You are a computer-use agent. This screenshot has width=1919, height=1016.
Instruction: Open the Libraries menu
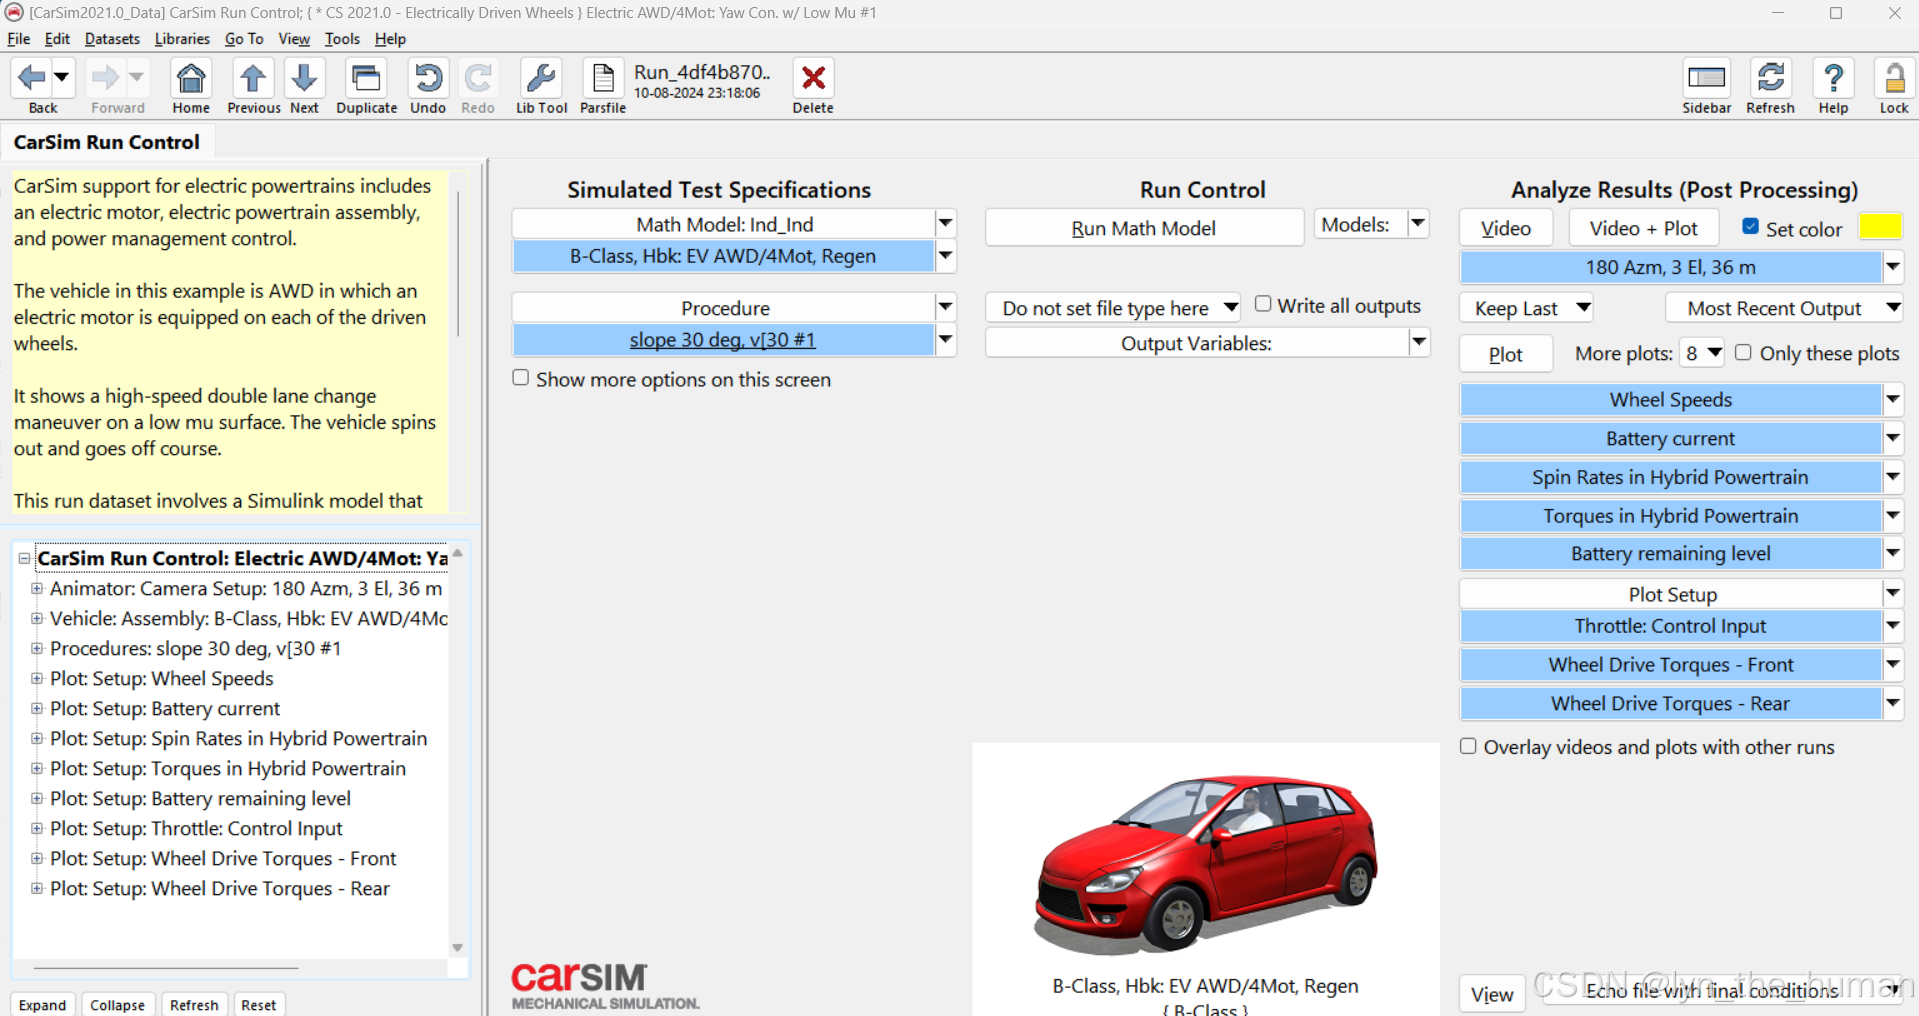coord(182,39)
